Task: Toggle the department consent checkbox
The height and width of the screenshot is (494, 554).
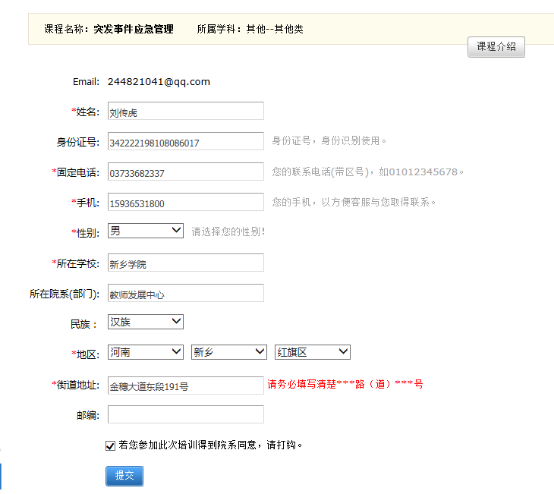Action: pos(110,446)
